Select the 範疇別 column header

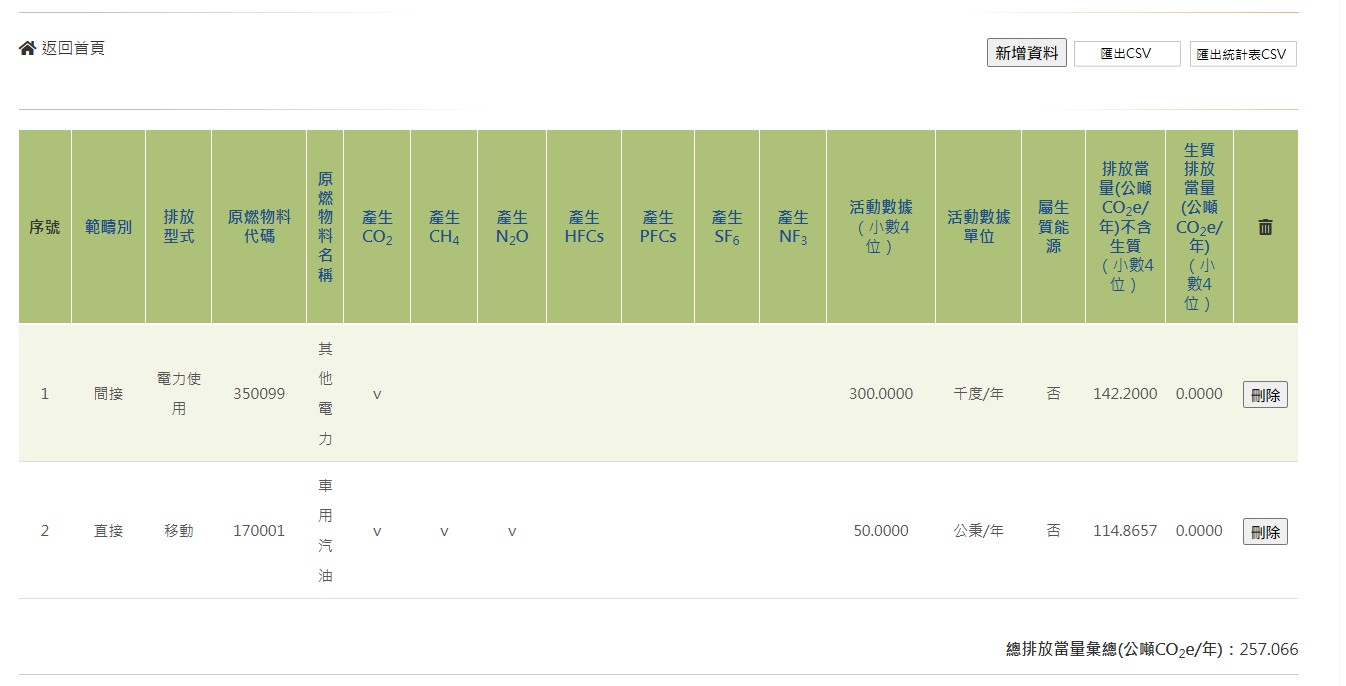coord(108,227)
